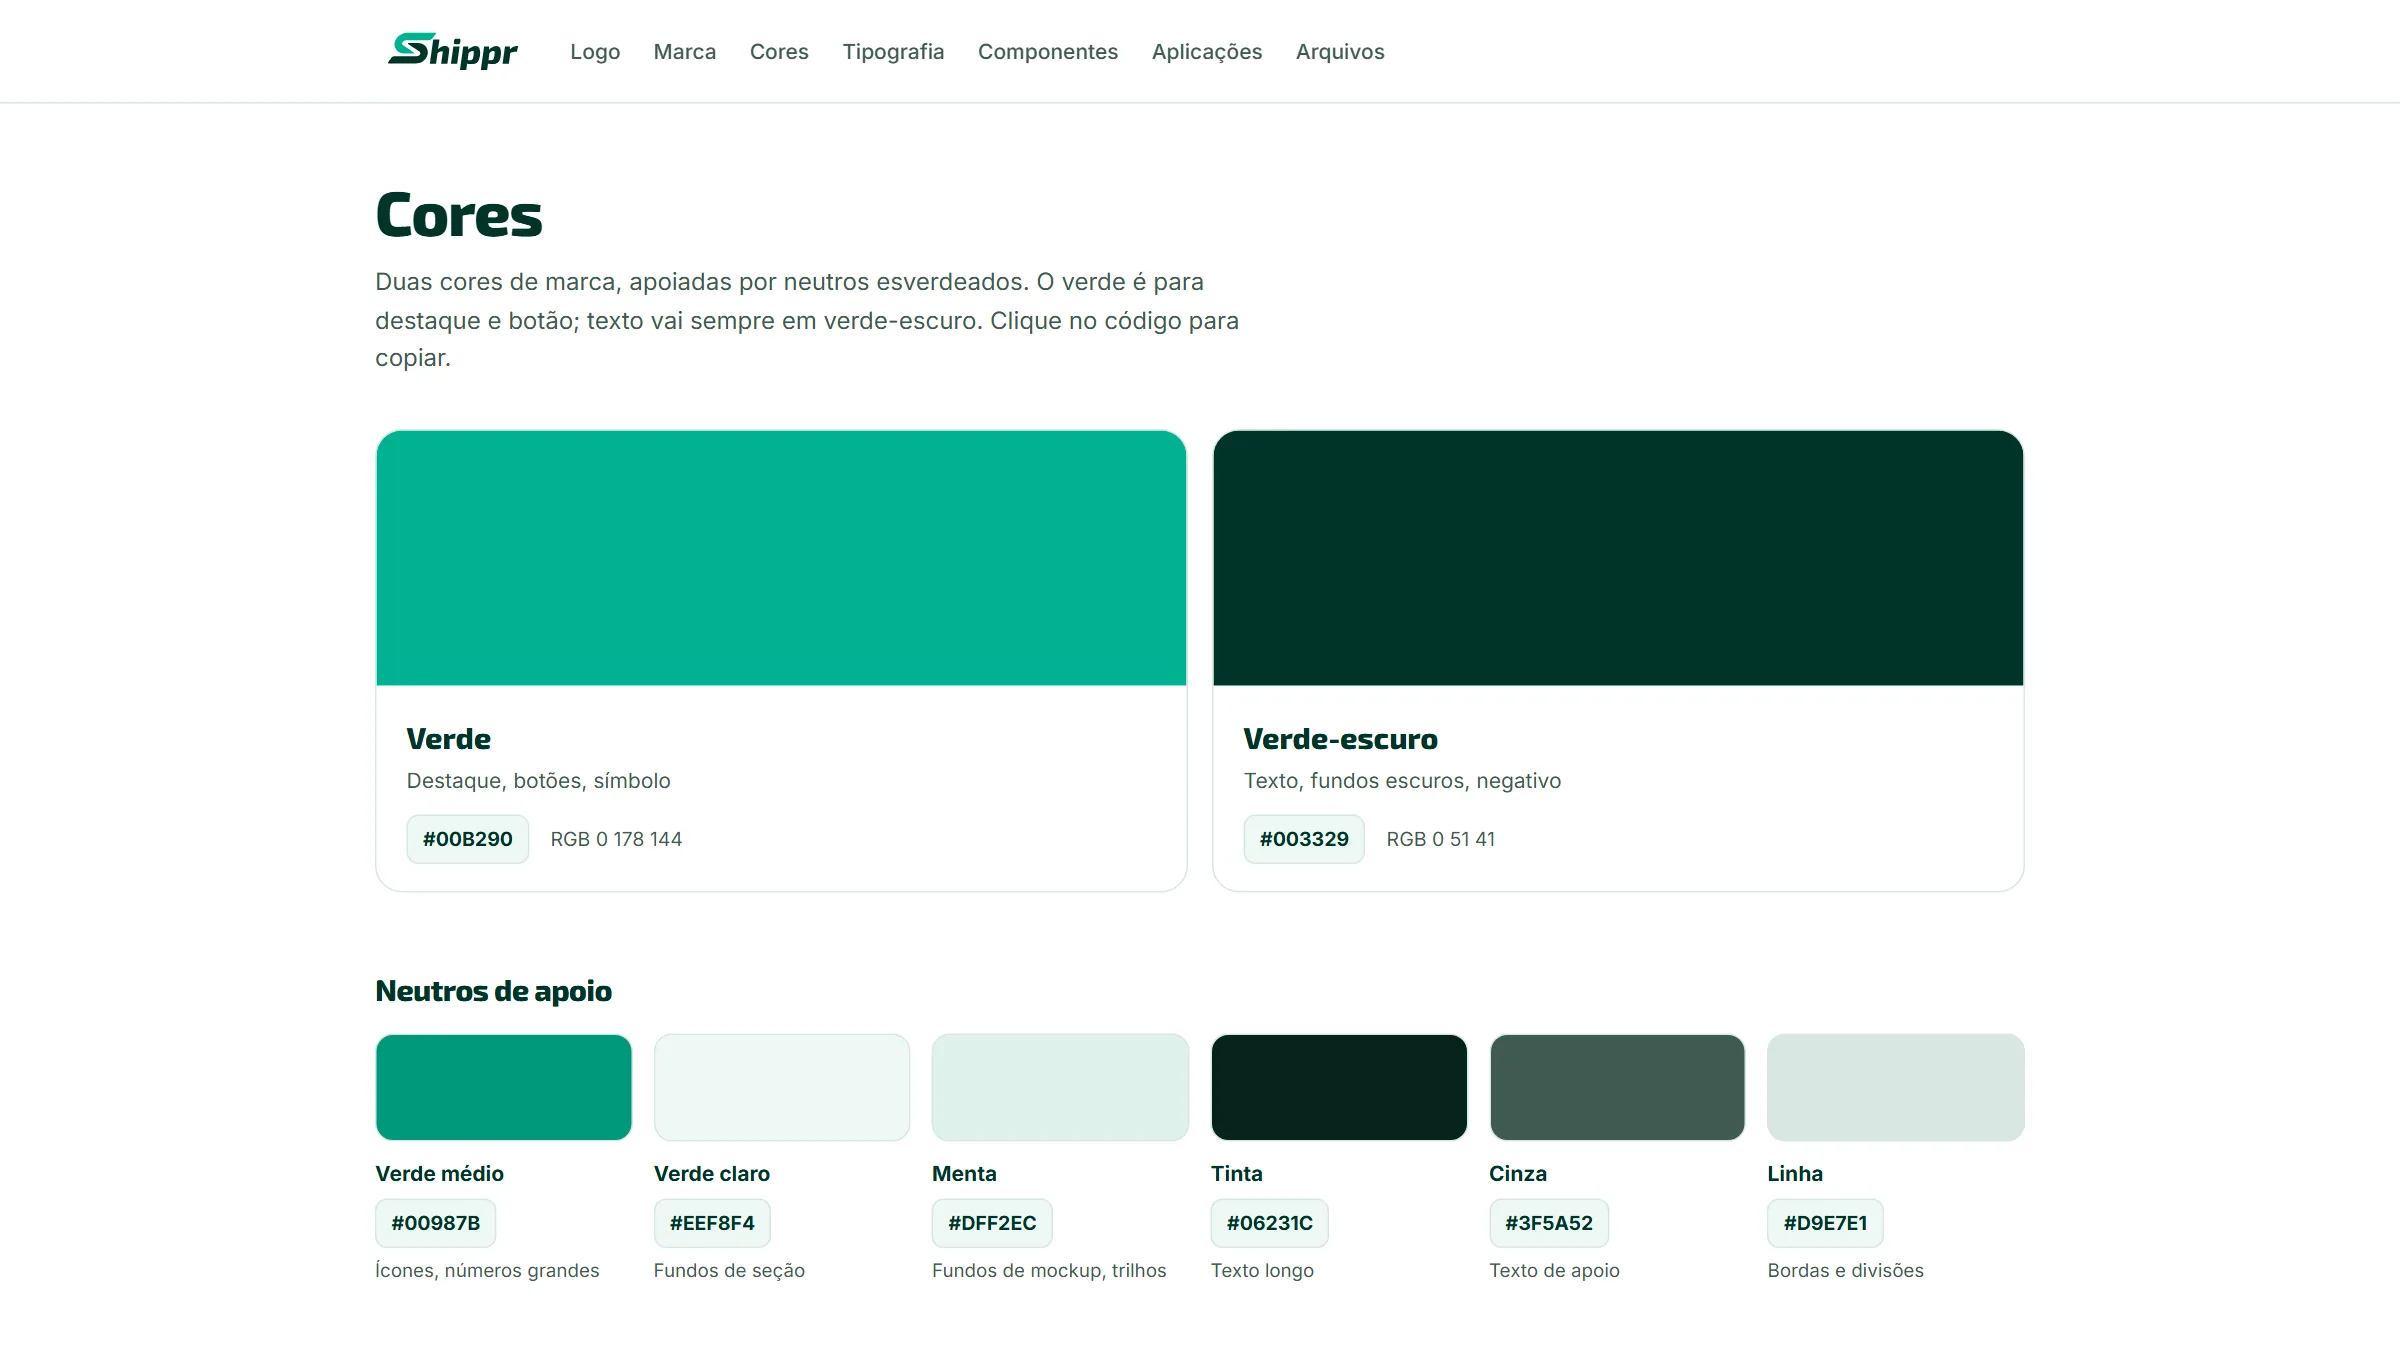Viewport: 2400px width, 1350px height.
Task: Copy the #00987B code chip
Action: tap(435, 1223)
